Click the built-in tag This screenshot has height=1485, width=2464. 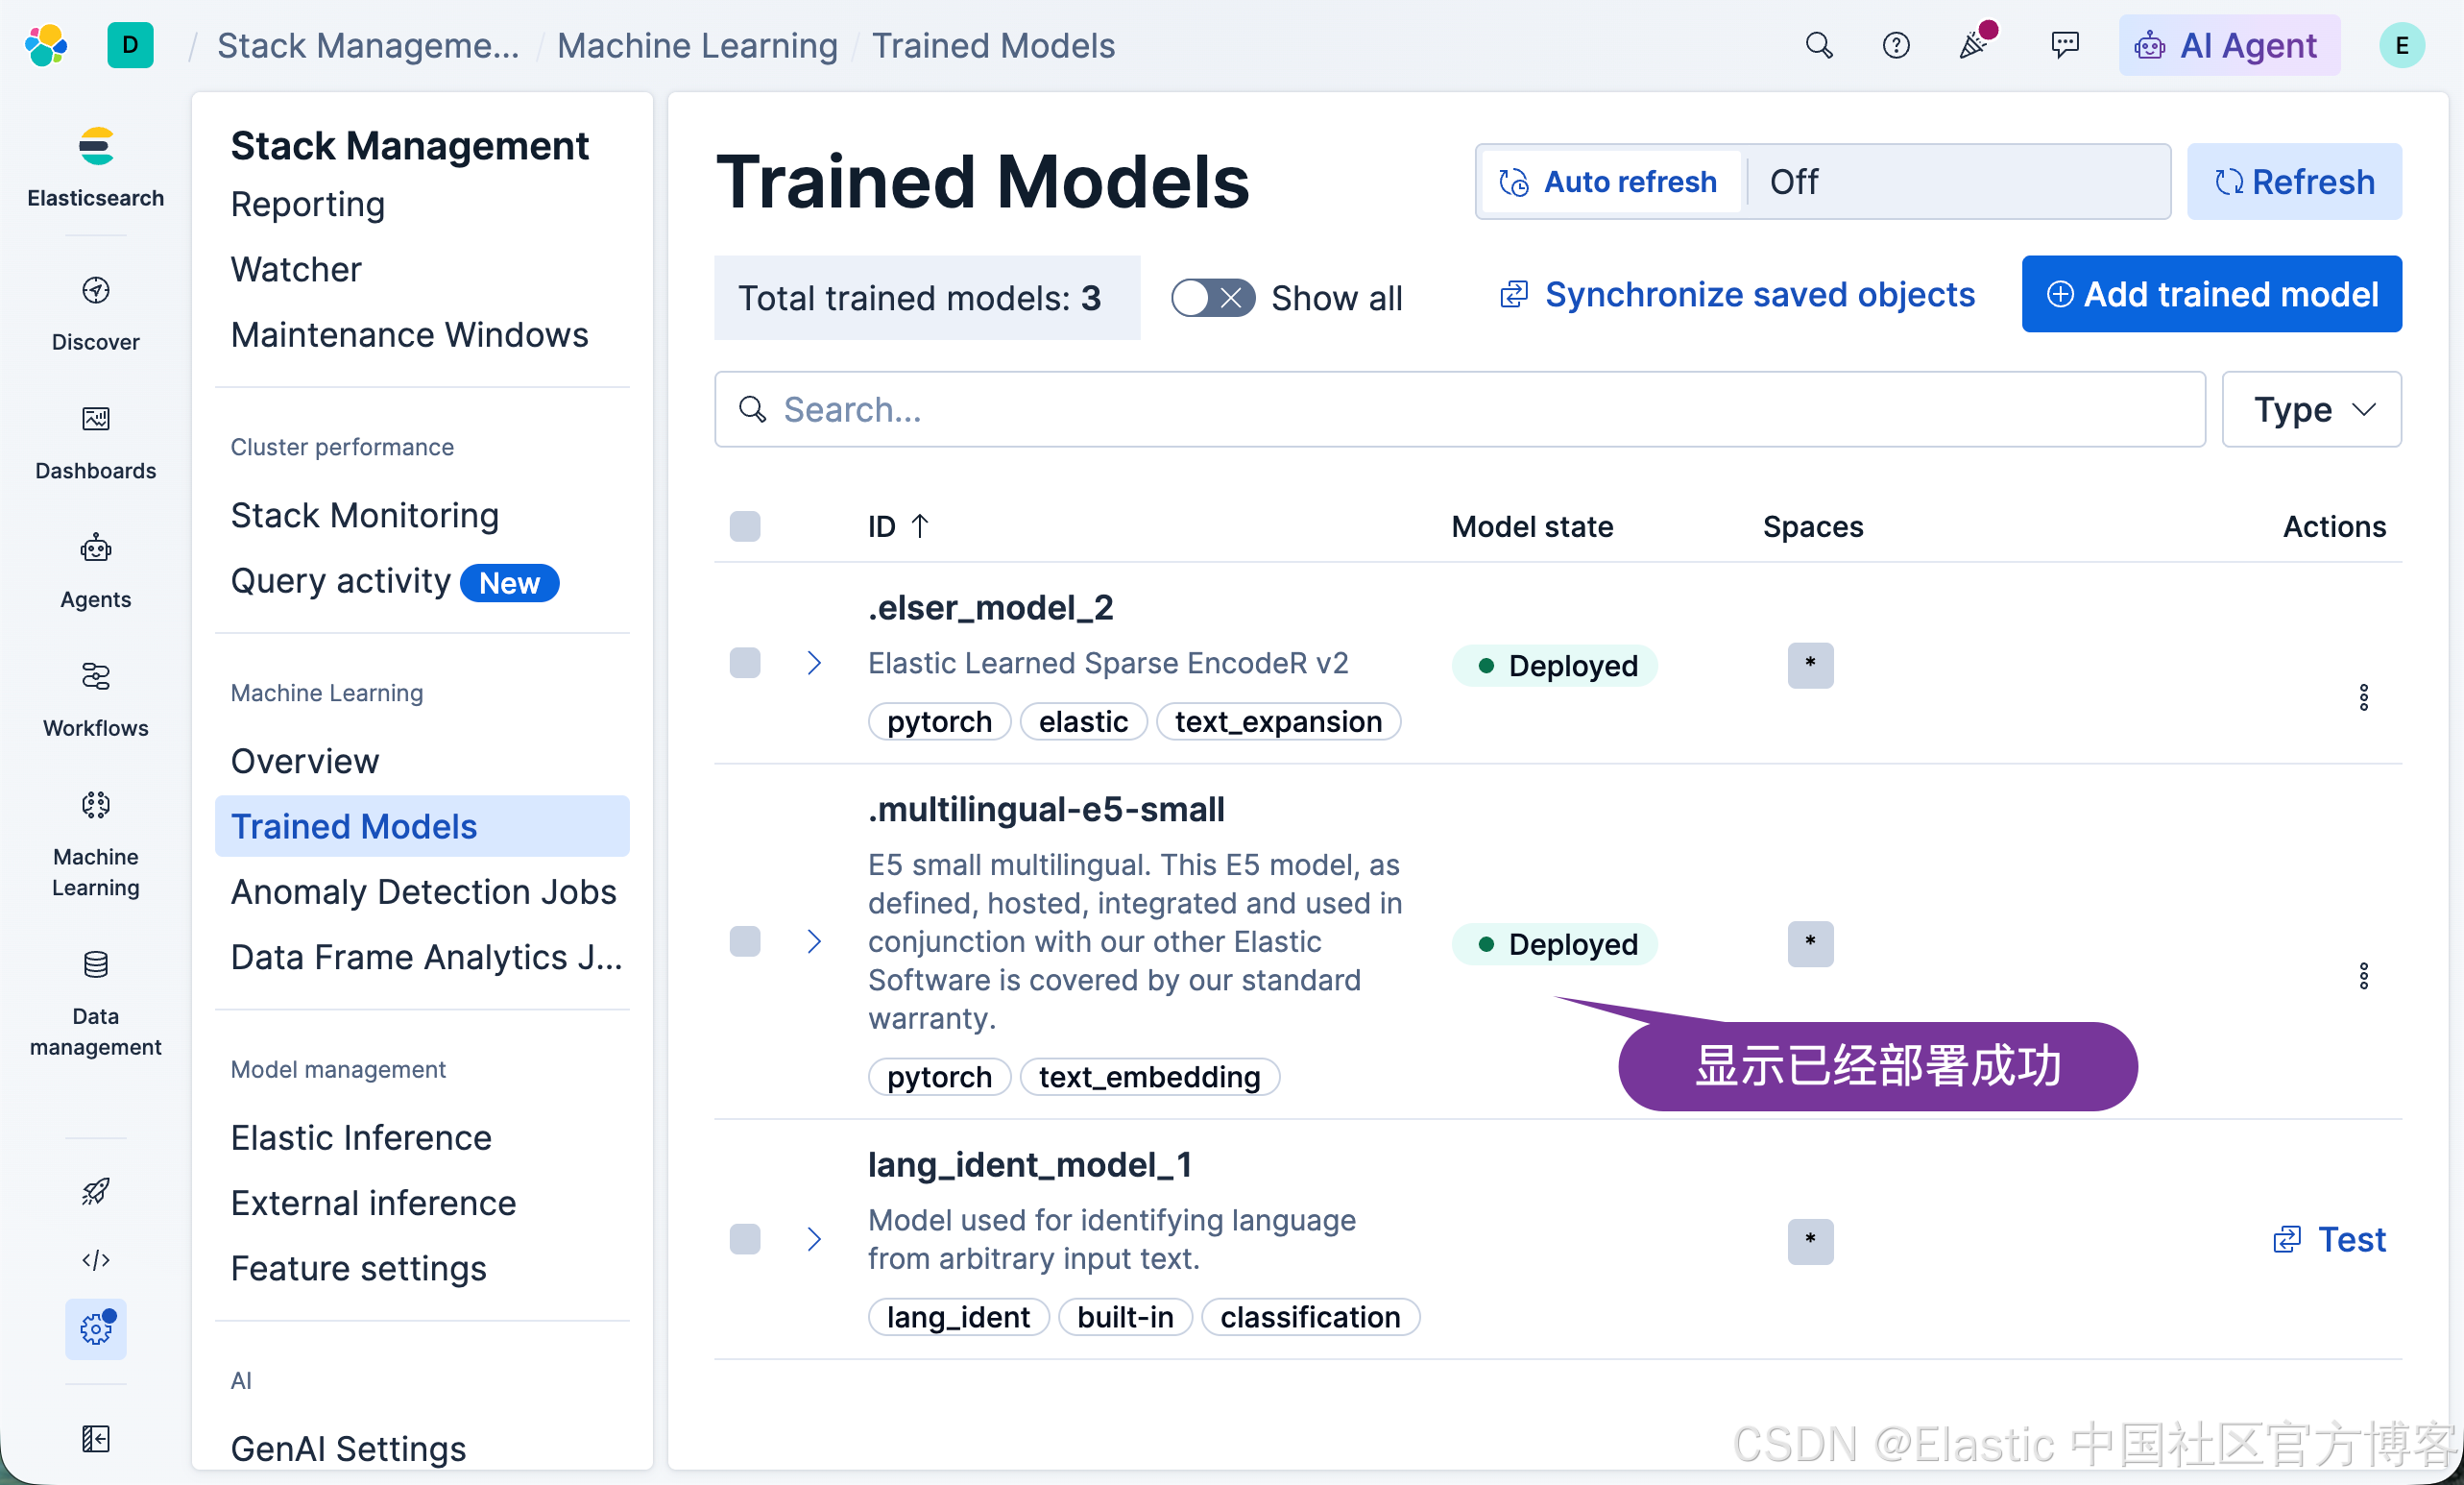pos(1125,1316)
